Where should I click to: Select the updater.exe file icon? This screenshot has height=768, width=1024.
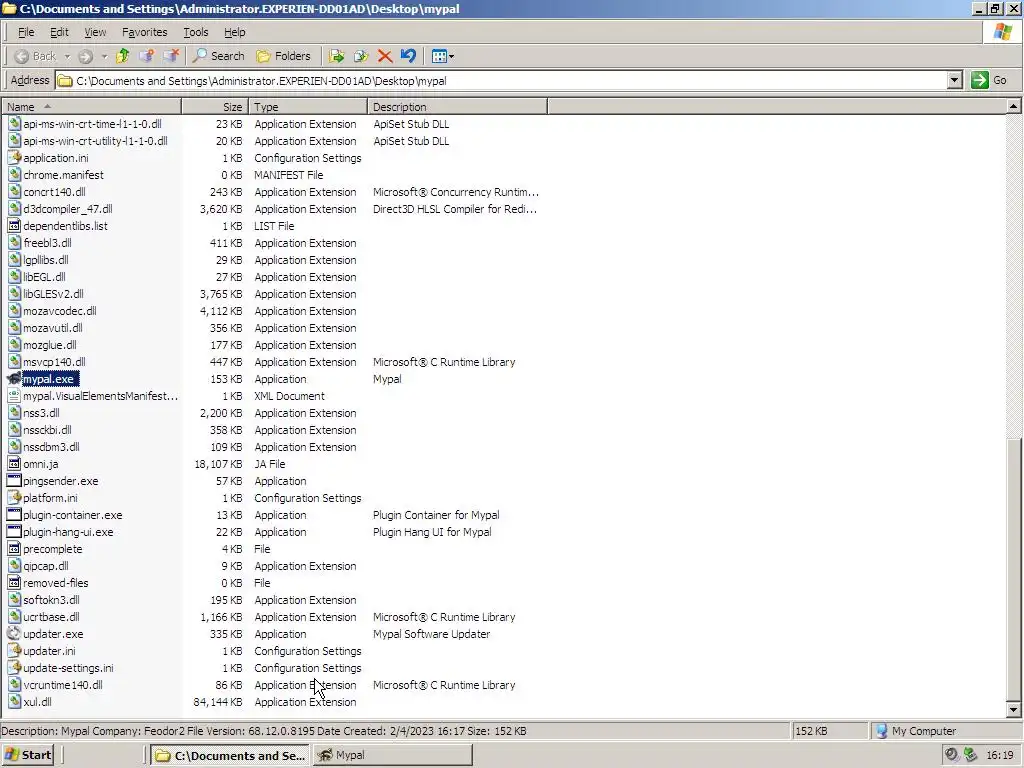[x=14, y=633]
